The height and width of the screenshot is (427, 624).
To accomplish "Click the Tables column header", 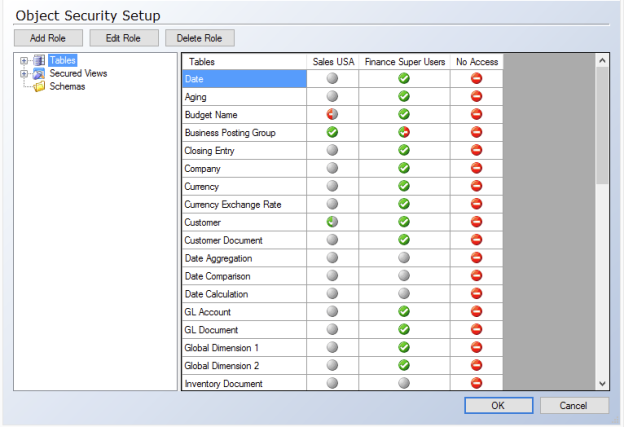I will click(244, 62).
